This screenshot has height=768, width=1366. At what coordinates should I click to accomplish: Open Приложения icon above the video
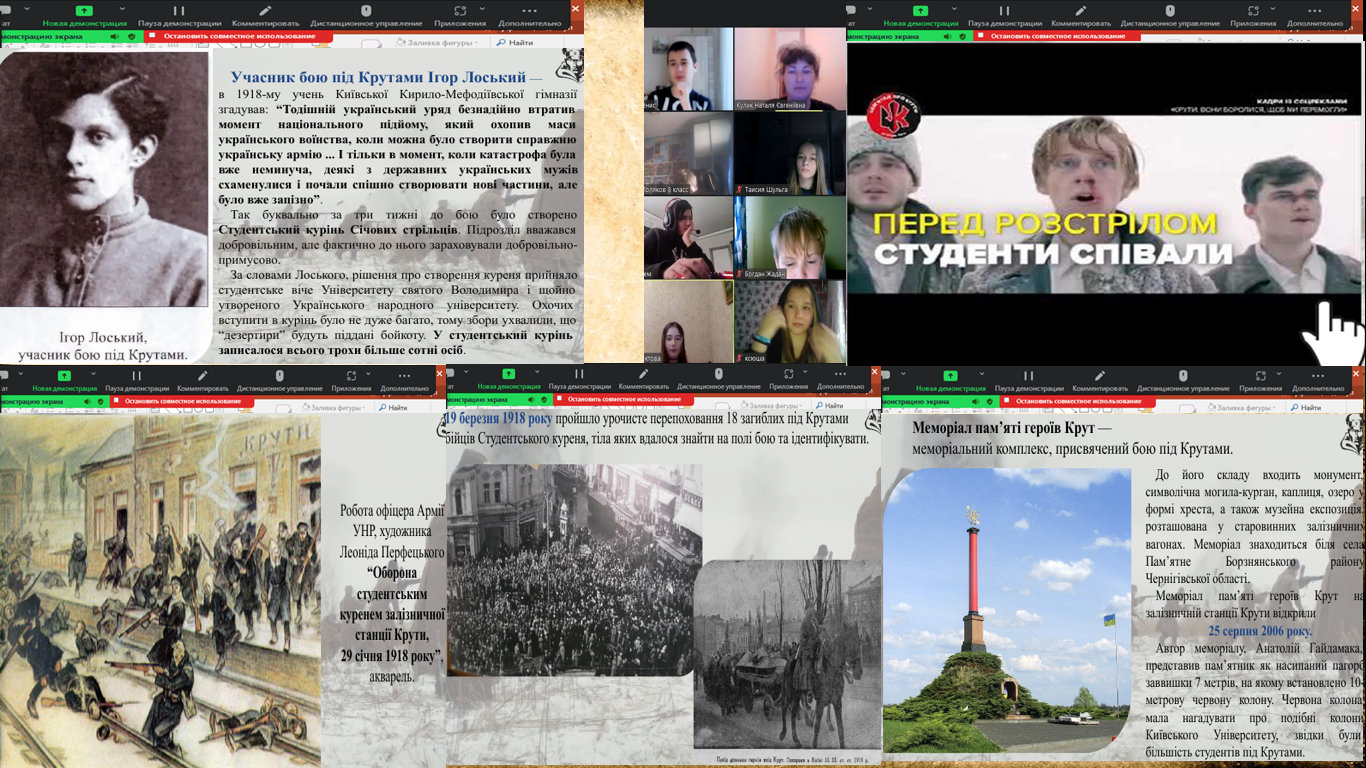tap(1253, 11)
